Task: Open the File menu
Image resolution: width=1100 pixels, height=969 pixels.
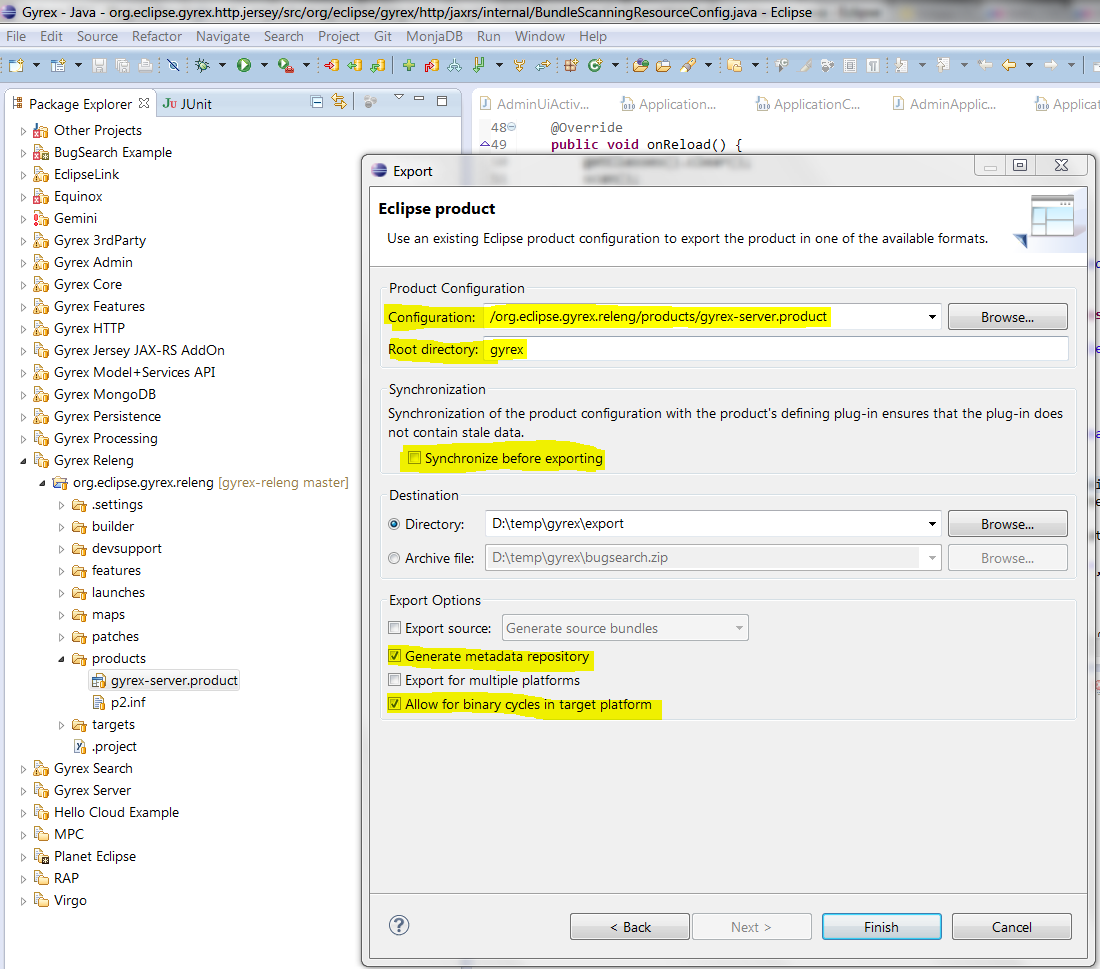Action: [15, 36]
